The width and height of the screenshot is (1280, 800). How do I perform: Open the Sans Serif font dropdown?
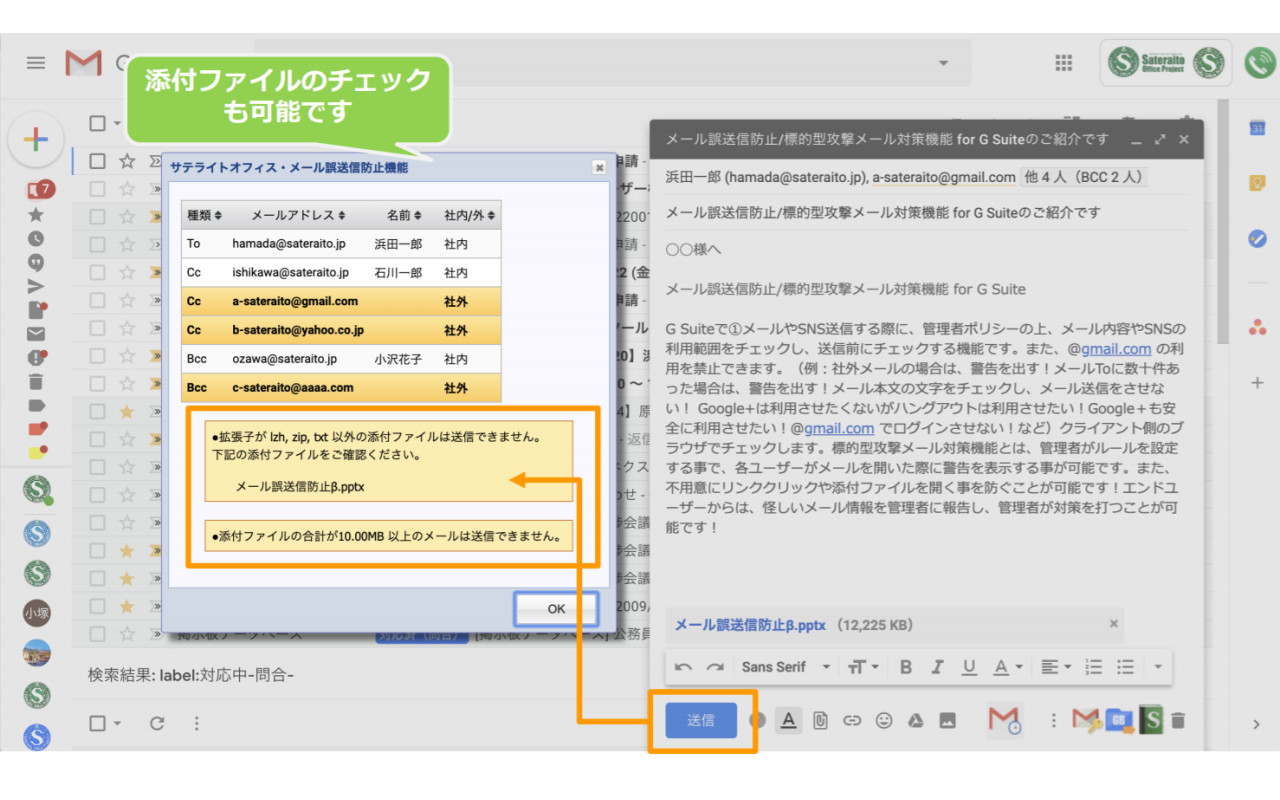[x=786, y=667]
